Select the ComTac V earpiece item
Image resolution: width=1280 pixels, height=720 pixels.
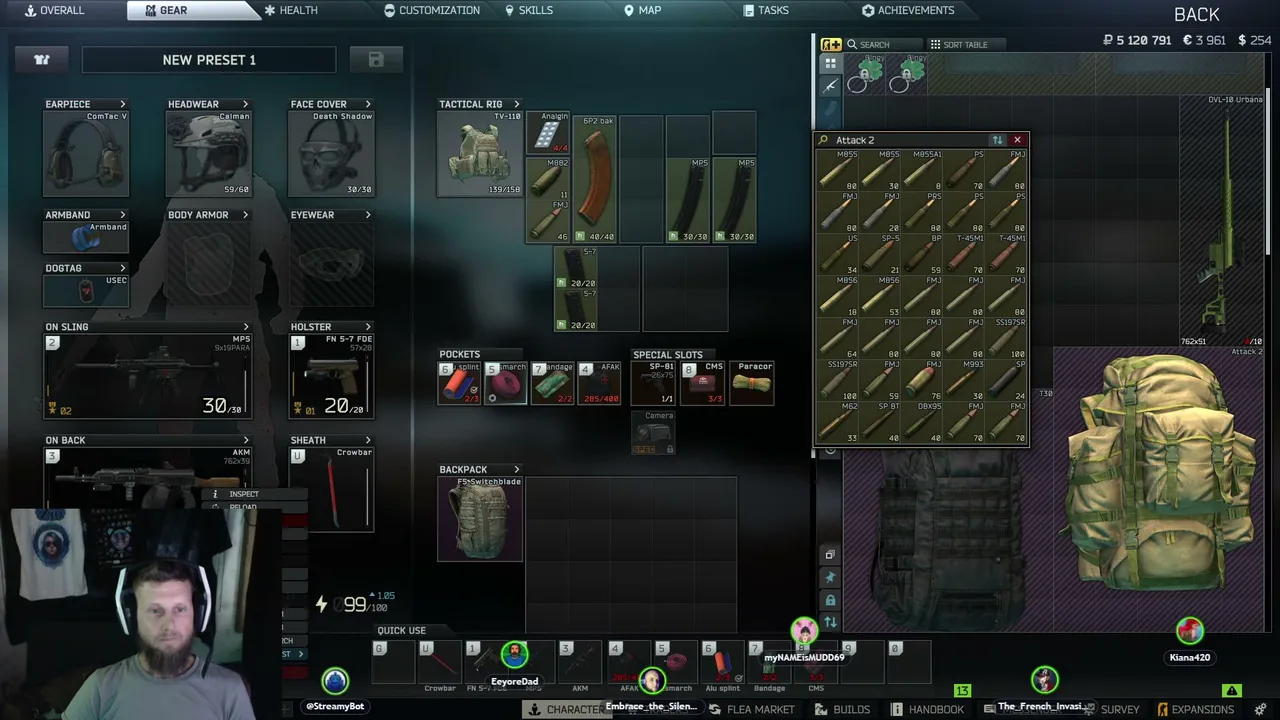coord(86,153)
